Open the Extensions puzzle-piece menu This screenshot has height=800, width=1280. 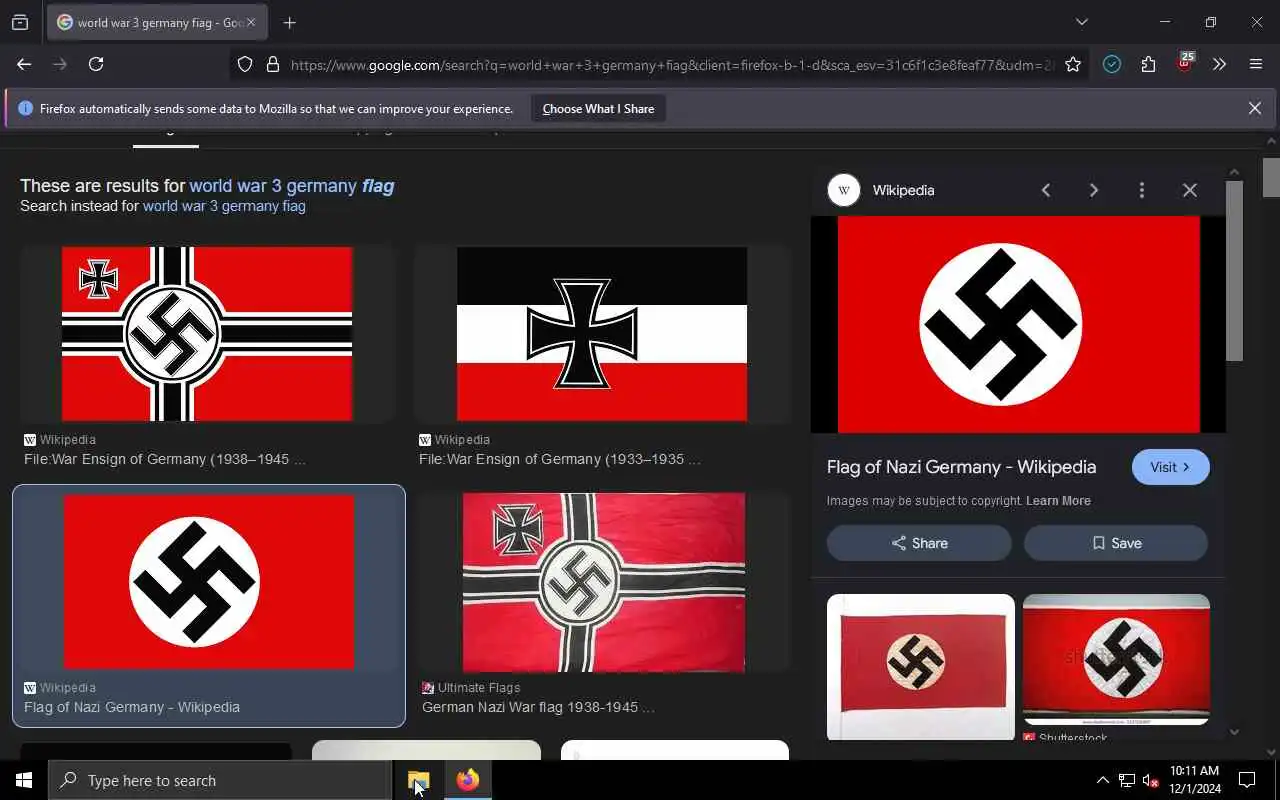(1148, 64)
